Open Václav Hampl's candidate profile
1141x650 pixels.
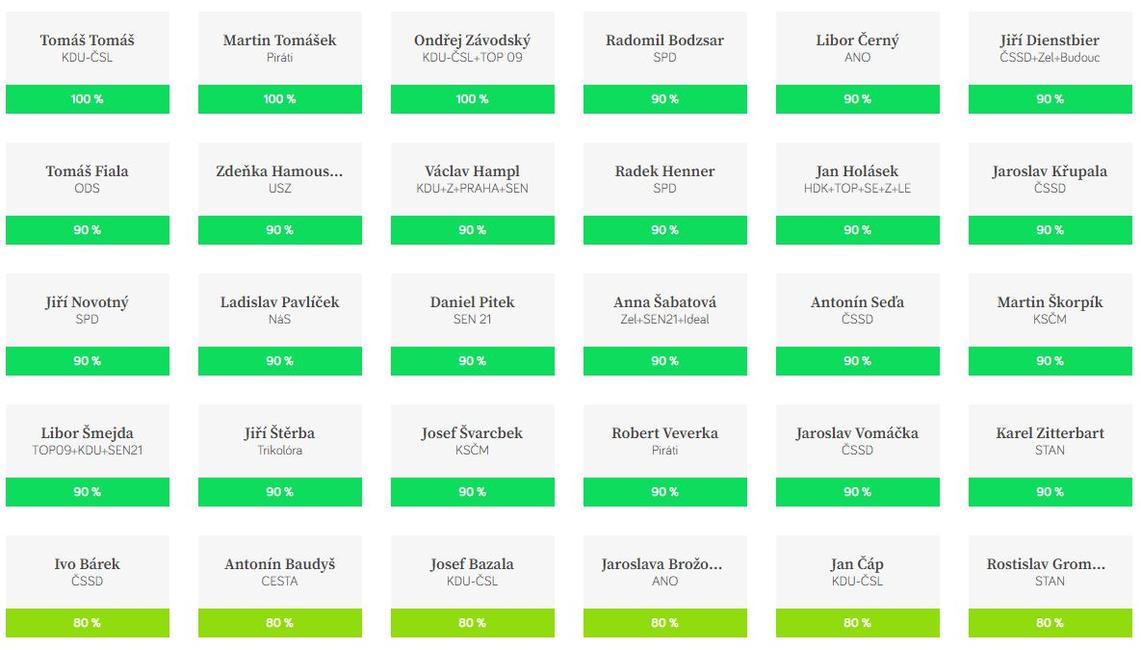[x=472, y=179]
